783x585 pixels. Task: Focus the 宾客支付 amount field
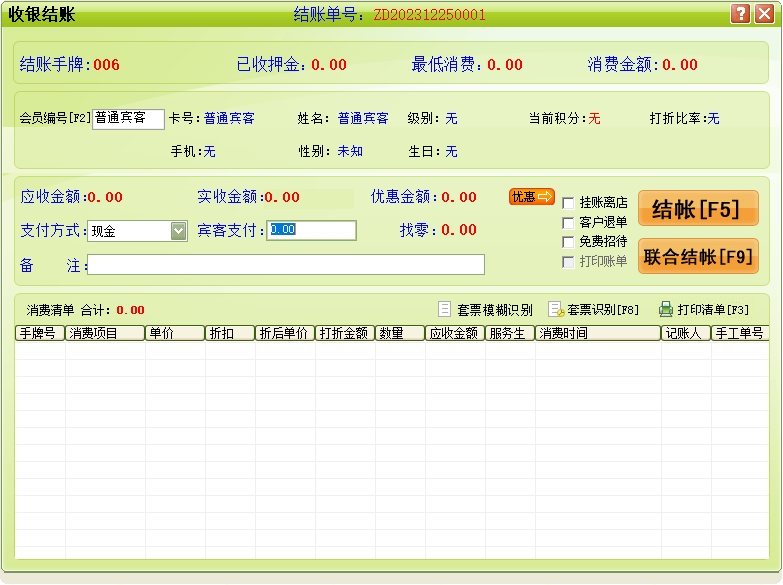tap(311, 230)
